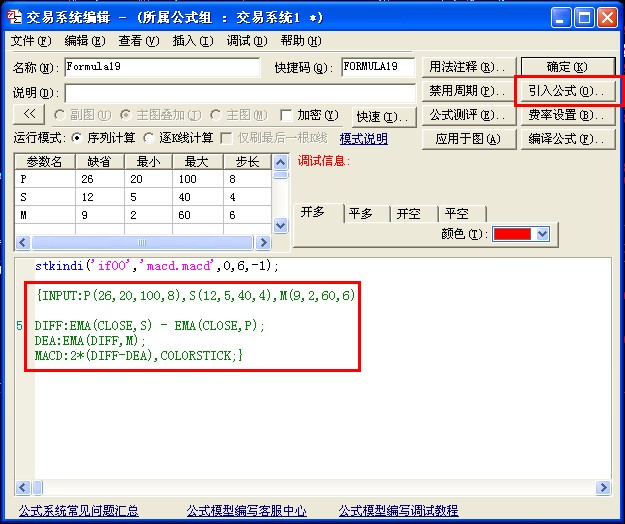Screen dimensions: 625x524
Task: Click code editor scroll left arrow
Action: pyautogui.click(x=23, y=487)
